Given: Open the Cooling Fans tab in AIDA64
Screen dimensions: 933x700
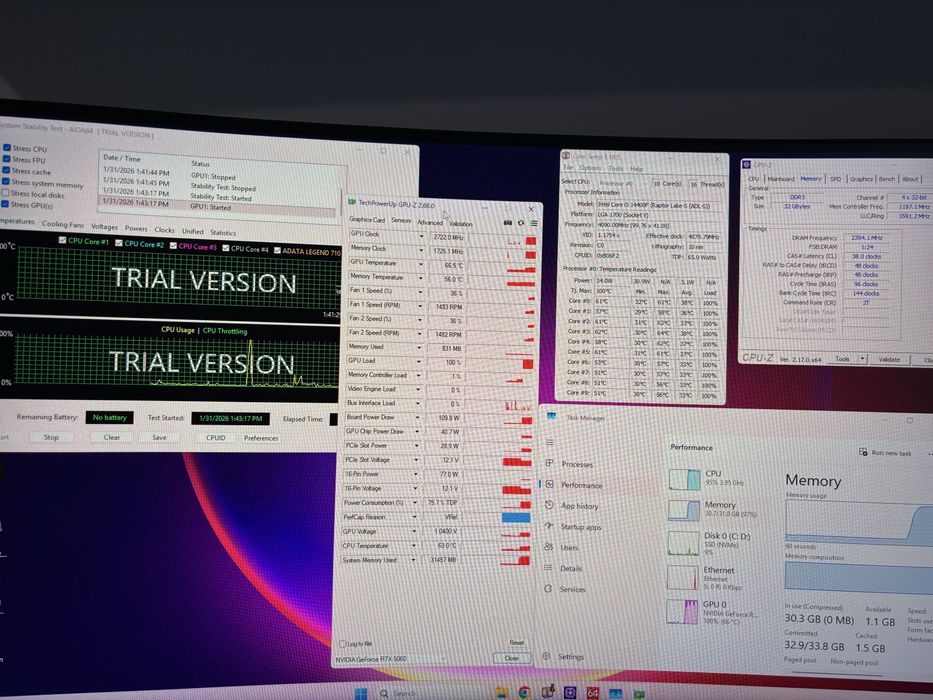Looking at the screenshot, I should tap(63, 224).
